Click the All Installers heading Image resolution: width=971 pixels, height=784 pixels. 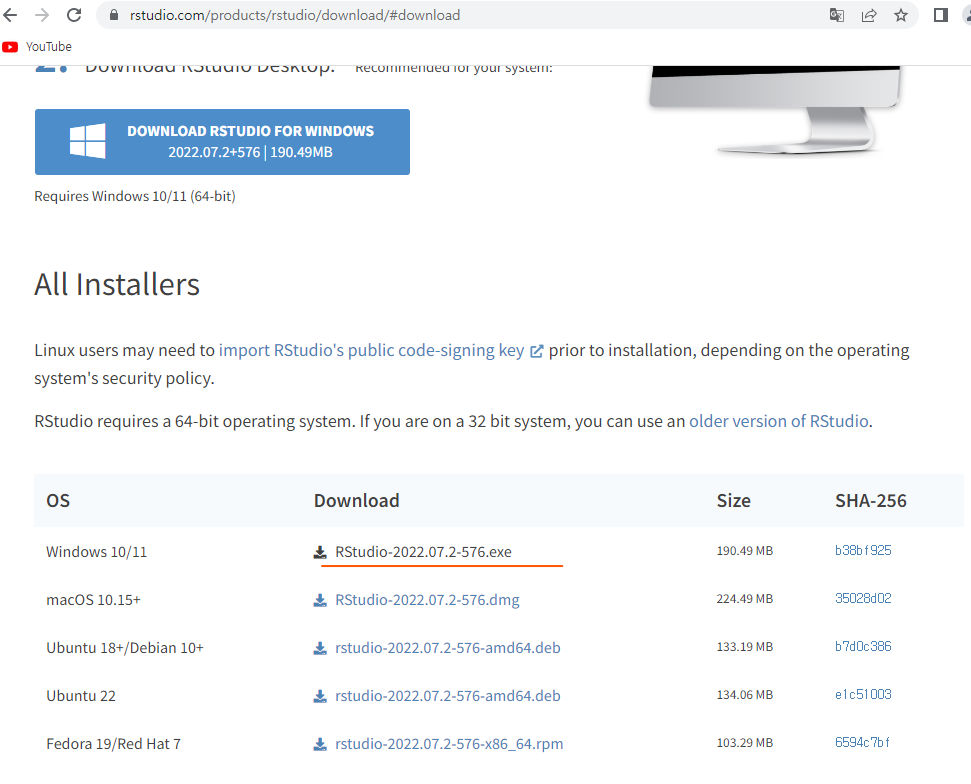pos(117,285)
